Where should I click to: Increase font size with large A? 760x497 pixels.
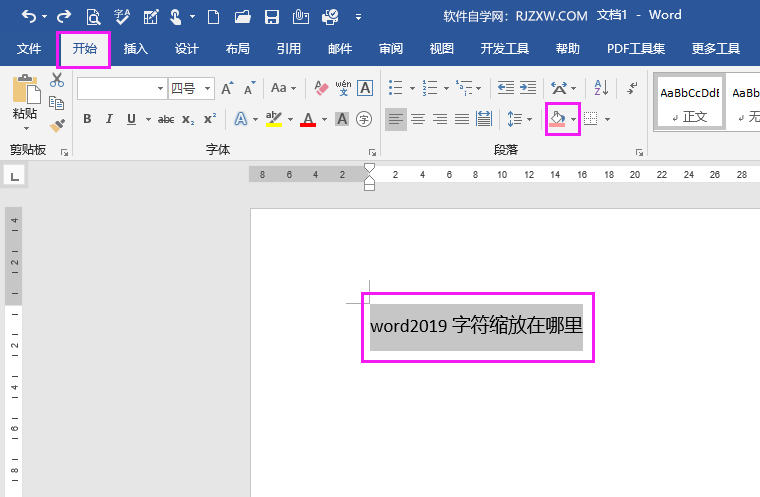227,88
